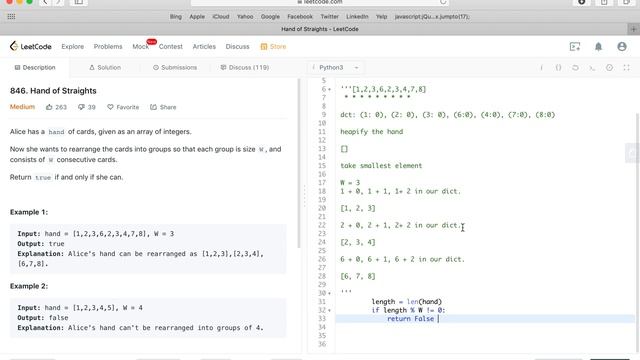This screenshot has width=640, height=360.
Task: Click the 'Example 1:' heading
Action: tap(29, 212)
